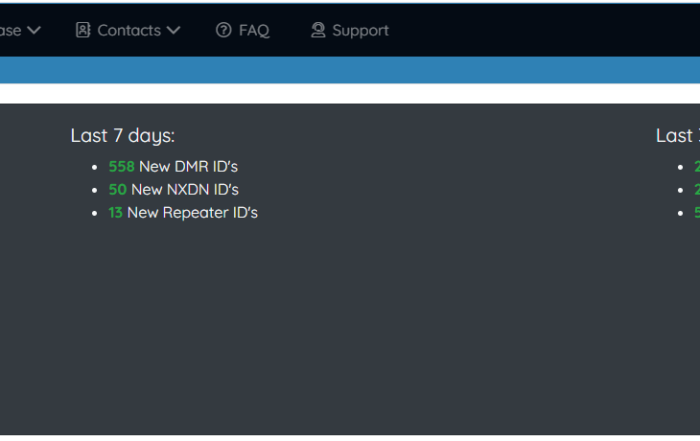Screen dimensions: 700x441
Task: Select the 'Last 7 days:' heading
Action: click(x=123, y=136)
